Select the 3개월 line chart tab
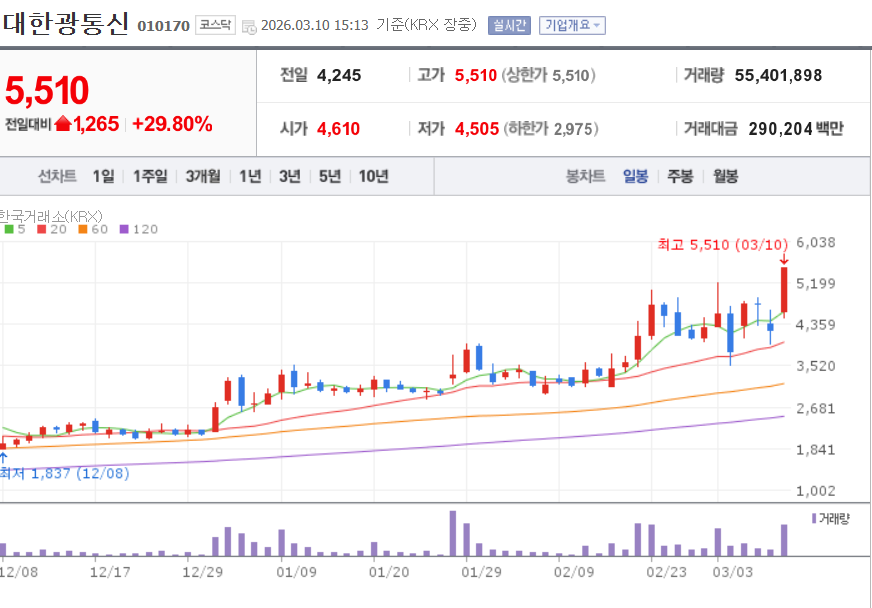This screenshot has height=608, width=872. 203,176
